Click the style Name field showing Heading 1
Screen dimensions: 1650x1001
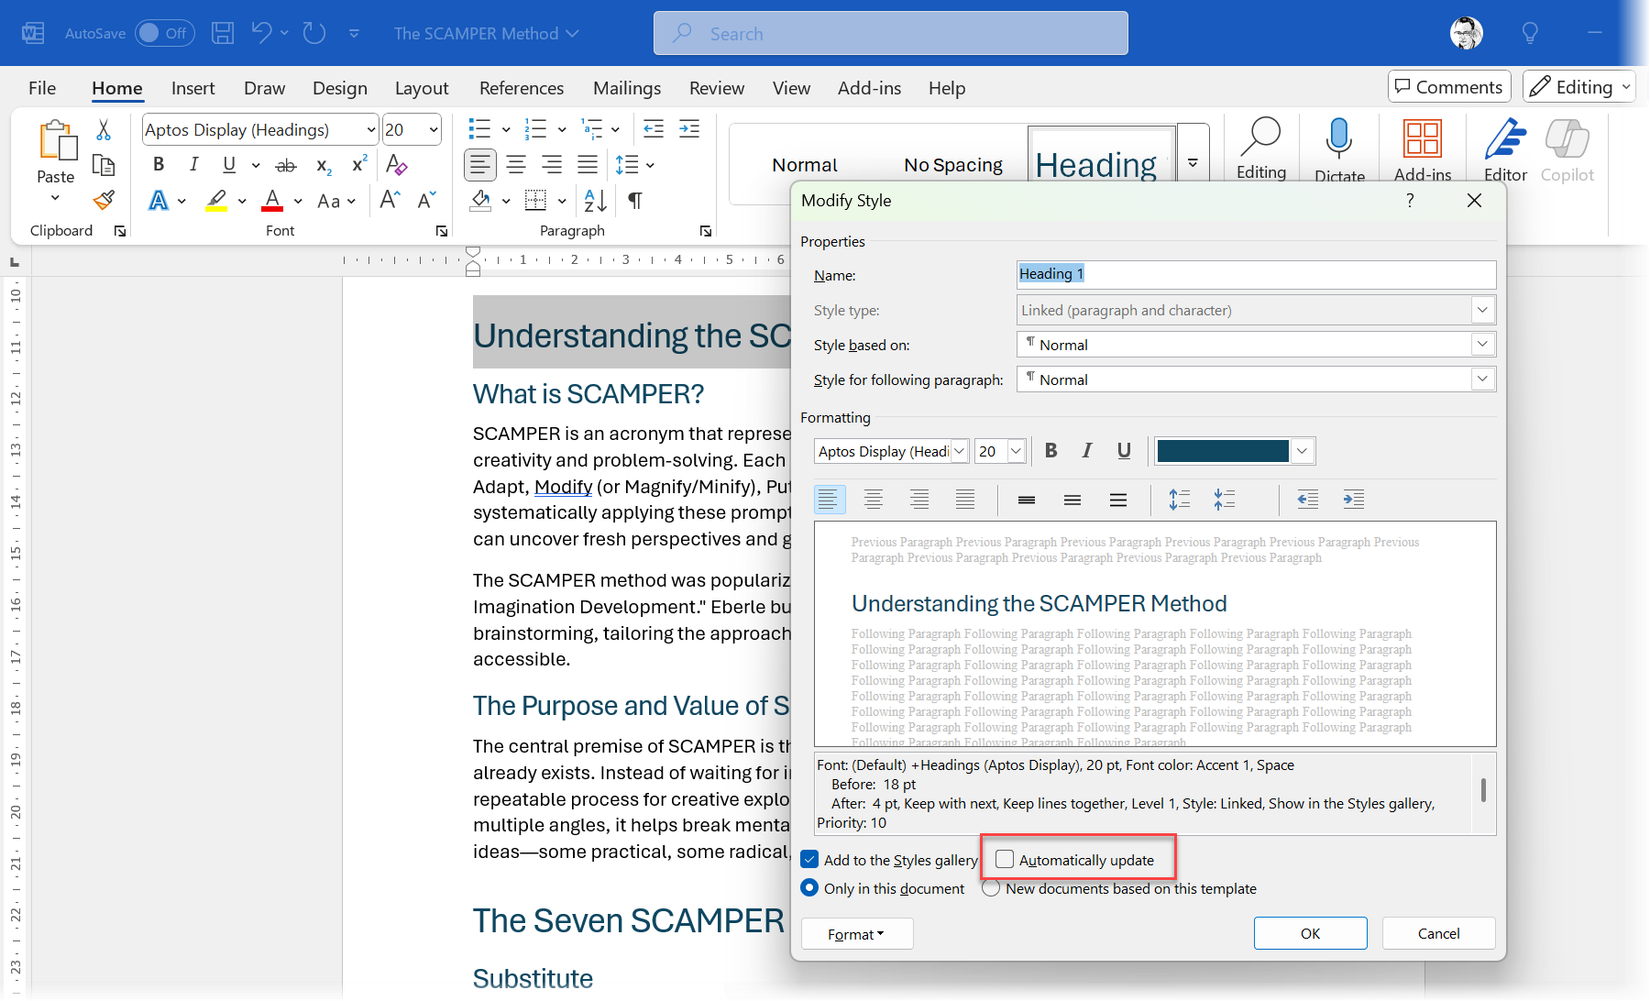1255,274
